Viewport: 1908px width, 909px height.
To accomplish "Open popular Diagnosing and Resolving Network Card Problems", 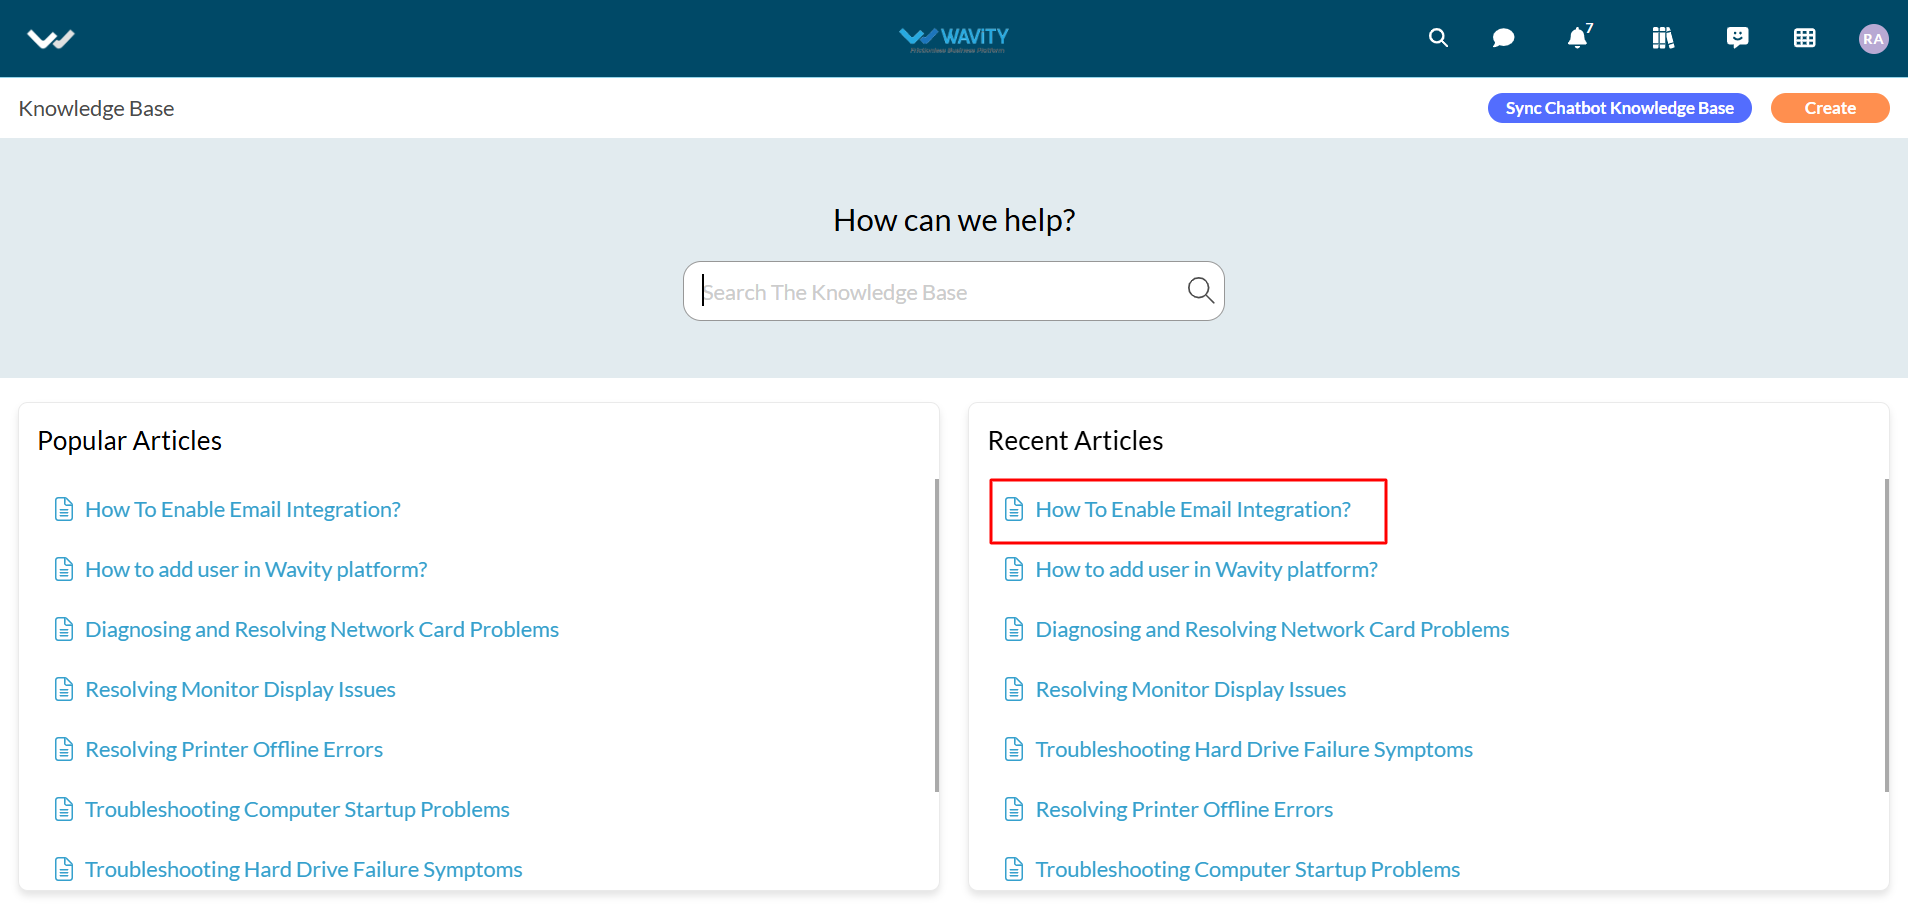I will [322, 629].
